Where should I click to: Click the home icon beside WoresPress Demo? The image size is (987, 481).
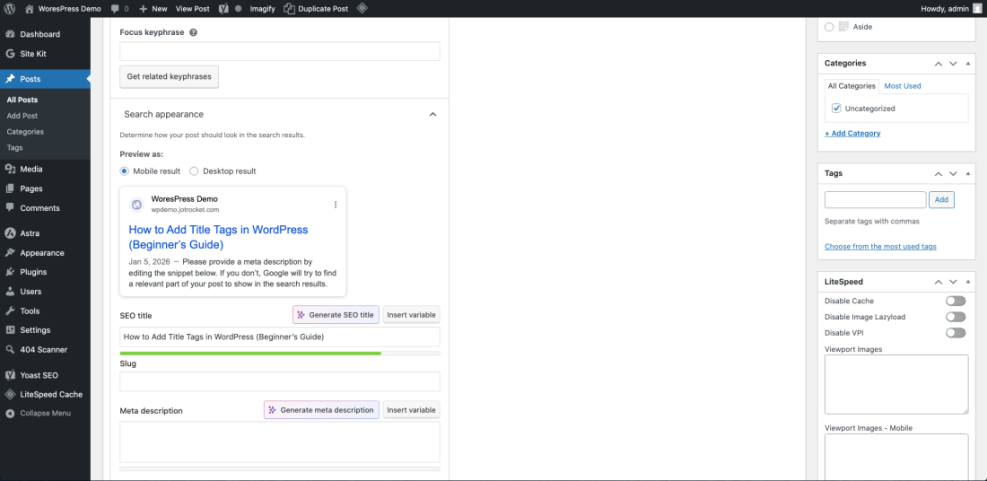pyautogui.click(x=30, y=9)
